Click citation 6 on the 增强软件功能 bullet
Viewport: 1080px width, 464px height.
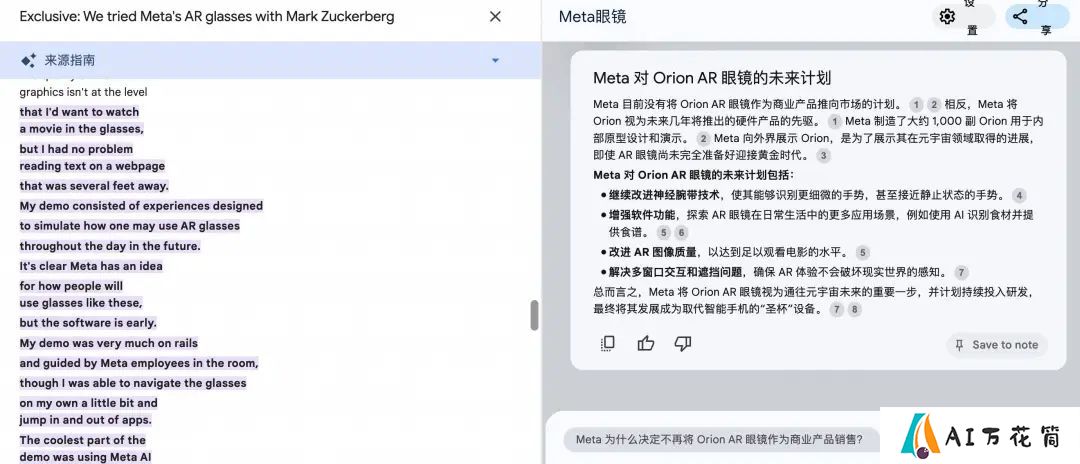(x=681, y=233)
